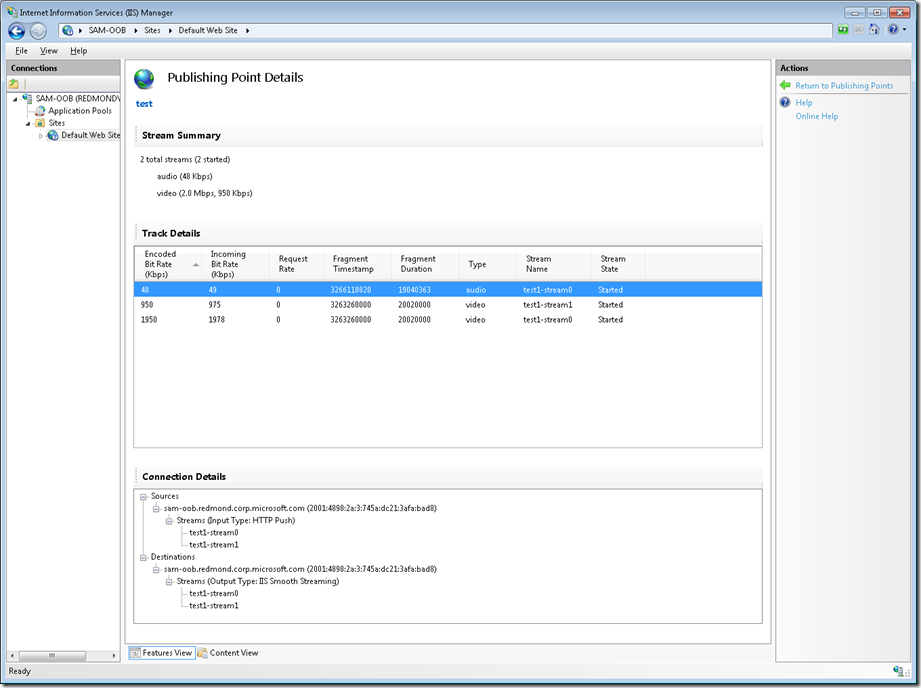
Task: Collapse Streams (Input Type: HTTP Push)
Action: (x=169, y=521)
